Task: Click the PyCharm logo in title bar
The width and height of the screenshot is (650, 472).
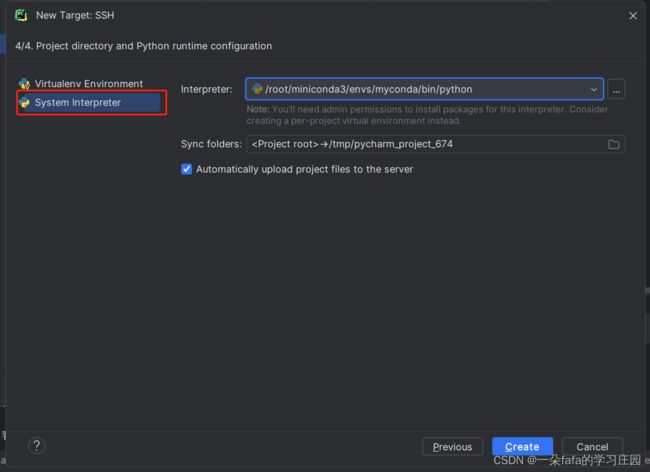Action: click(x=20, y=15)
